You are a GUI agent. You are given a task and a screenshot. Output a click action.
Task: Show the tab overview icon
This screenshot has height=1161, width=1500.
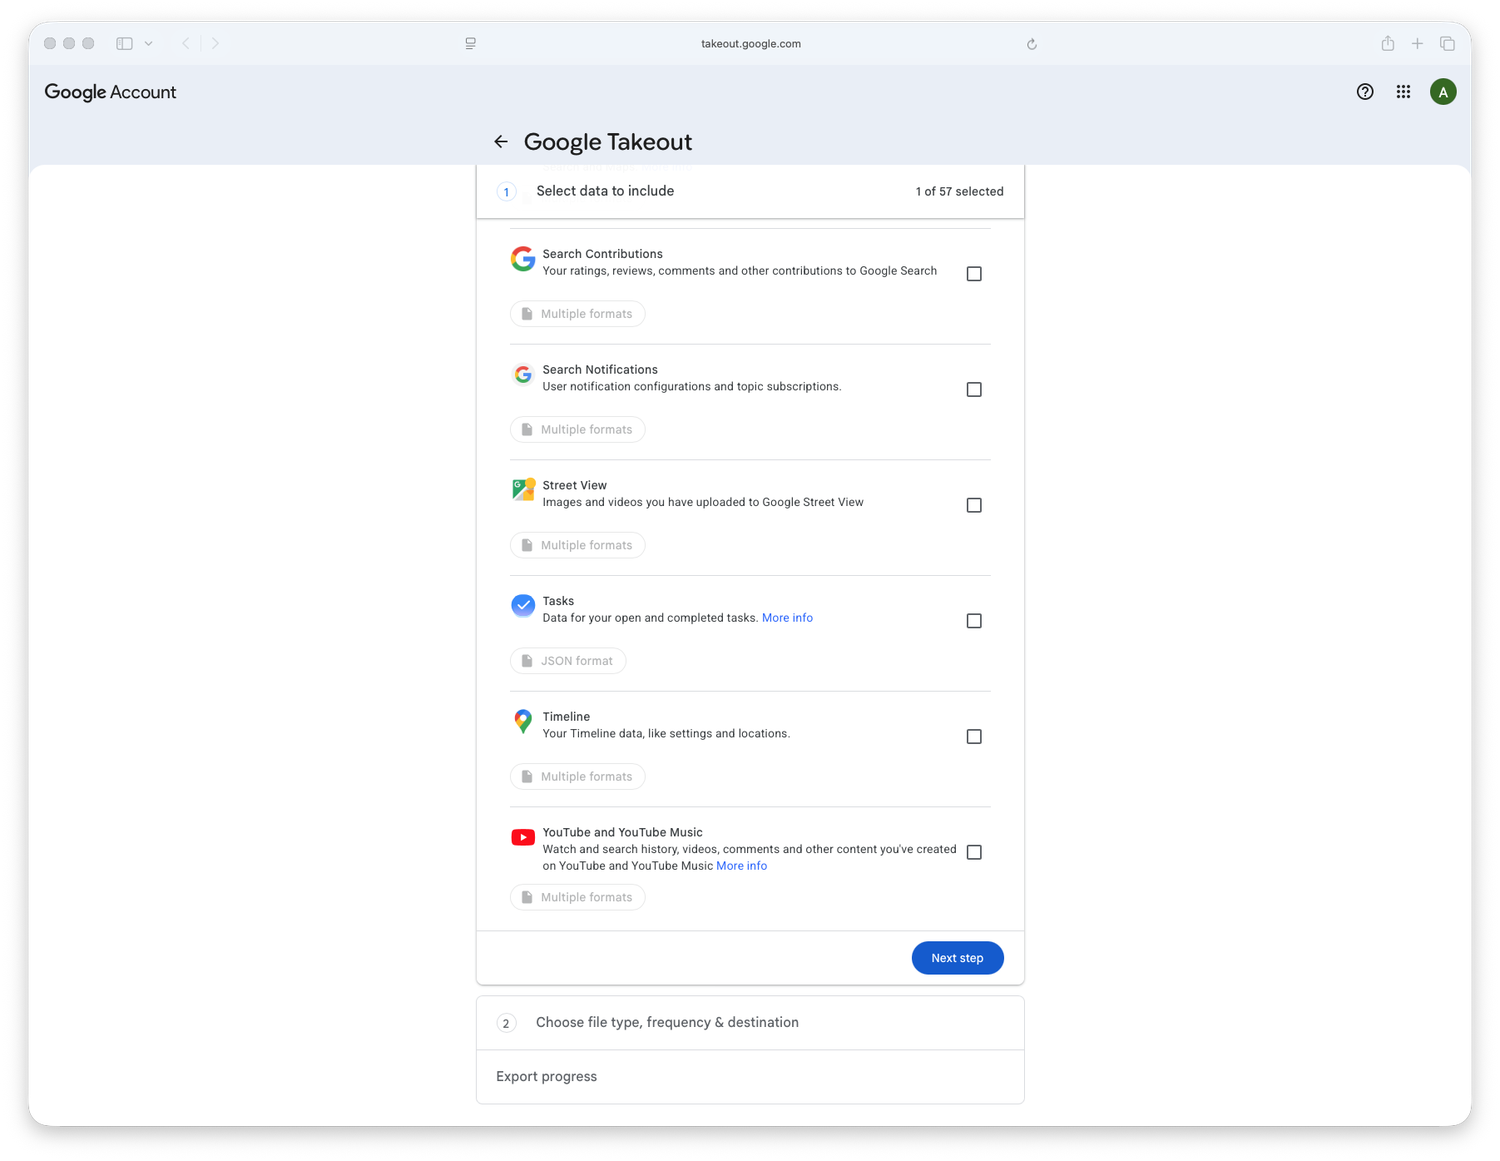(x=1447, y=44)
